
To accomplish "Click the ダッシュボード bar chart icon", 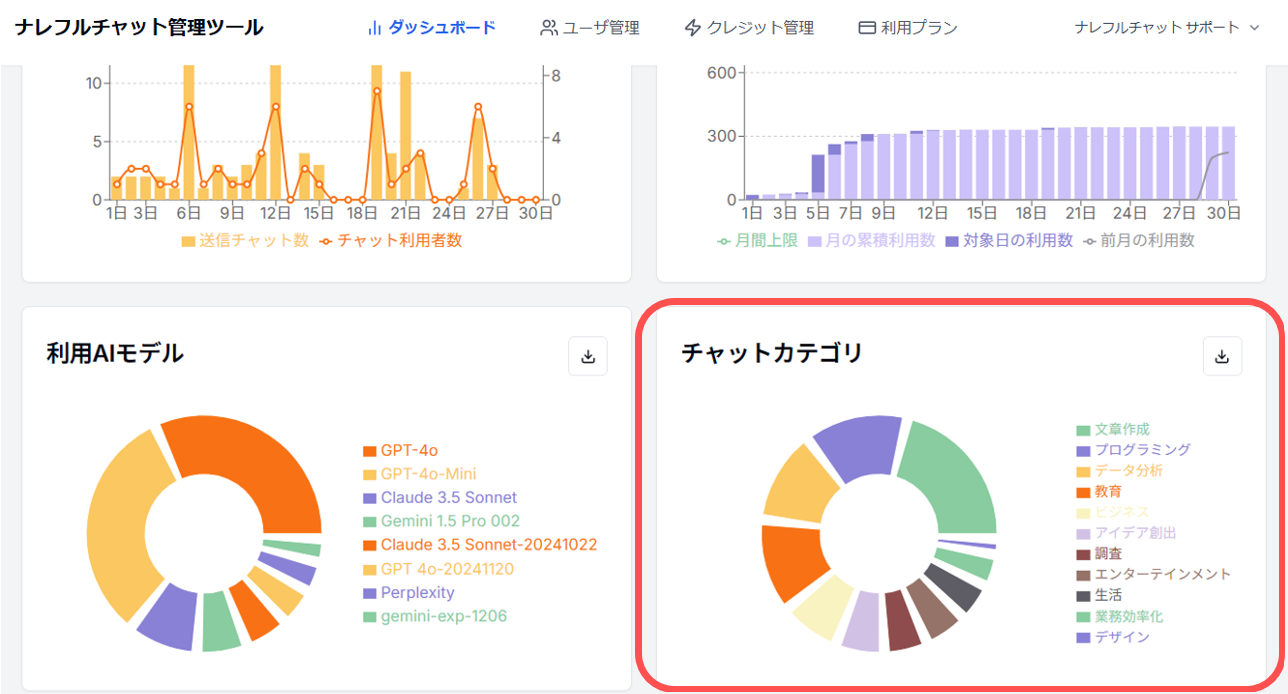I will (x=375, y=28).
